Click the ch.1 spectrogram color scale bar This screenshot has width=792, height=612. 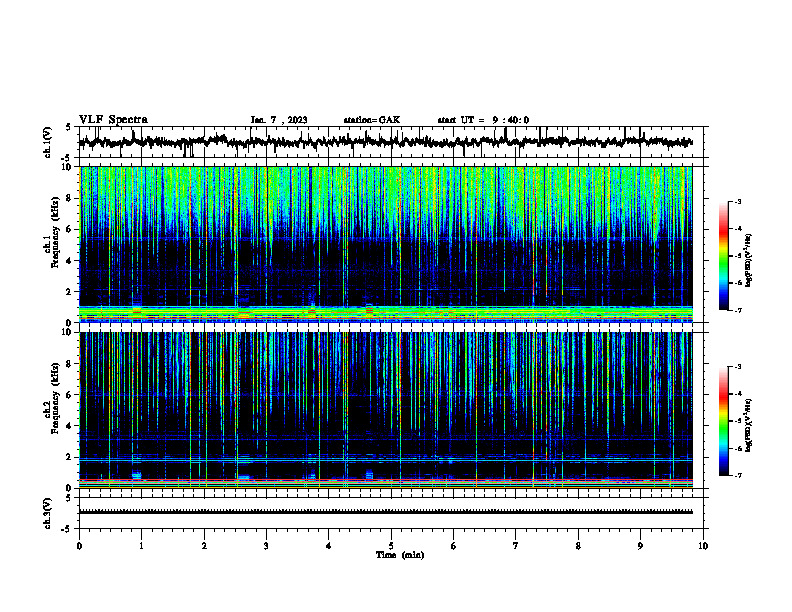point(724,256)
